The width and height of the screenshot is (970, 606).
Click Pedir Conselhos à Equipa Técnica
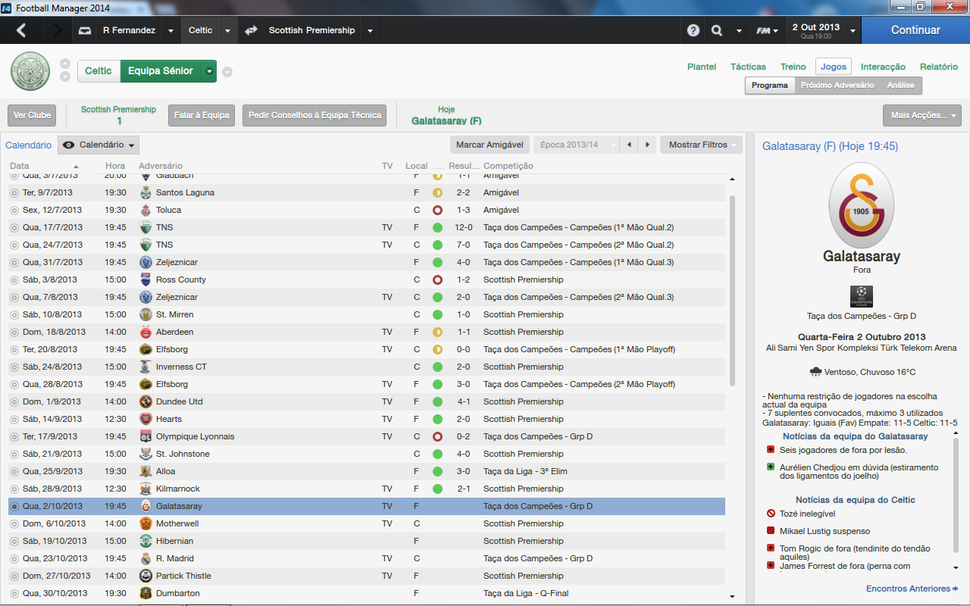coord(314,115)
